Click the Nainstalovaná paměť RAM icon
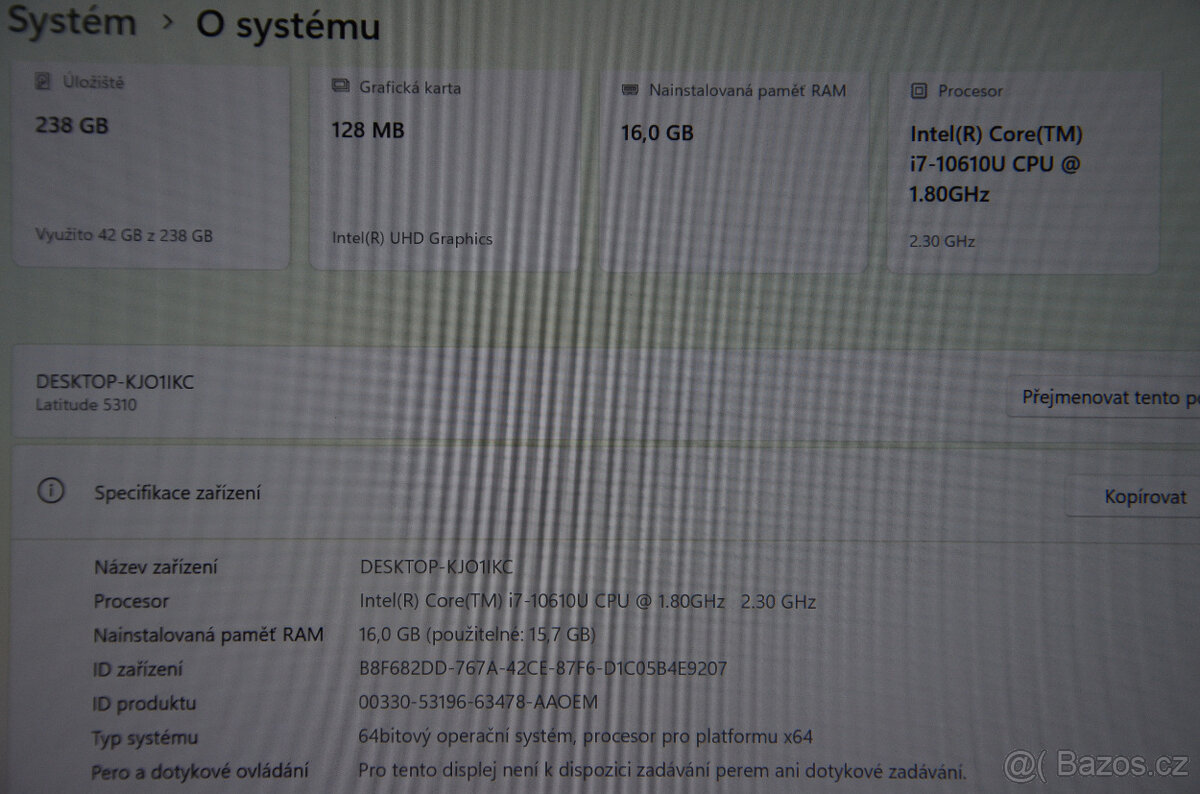The height and width of the screenshot is (794, 1200). (x=630, y=90)
